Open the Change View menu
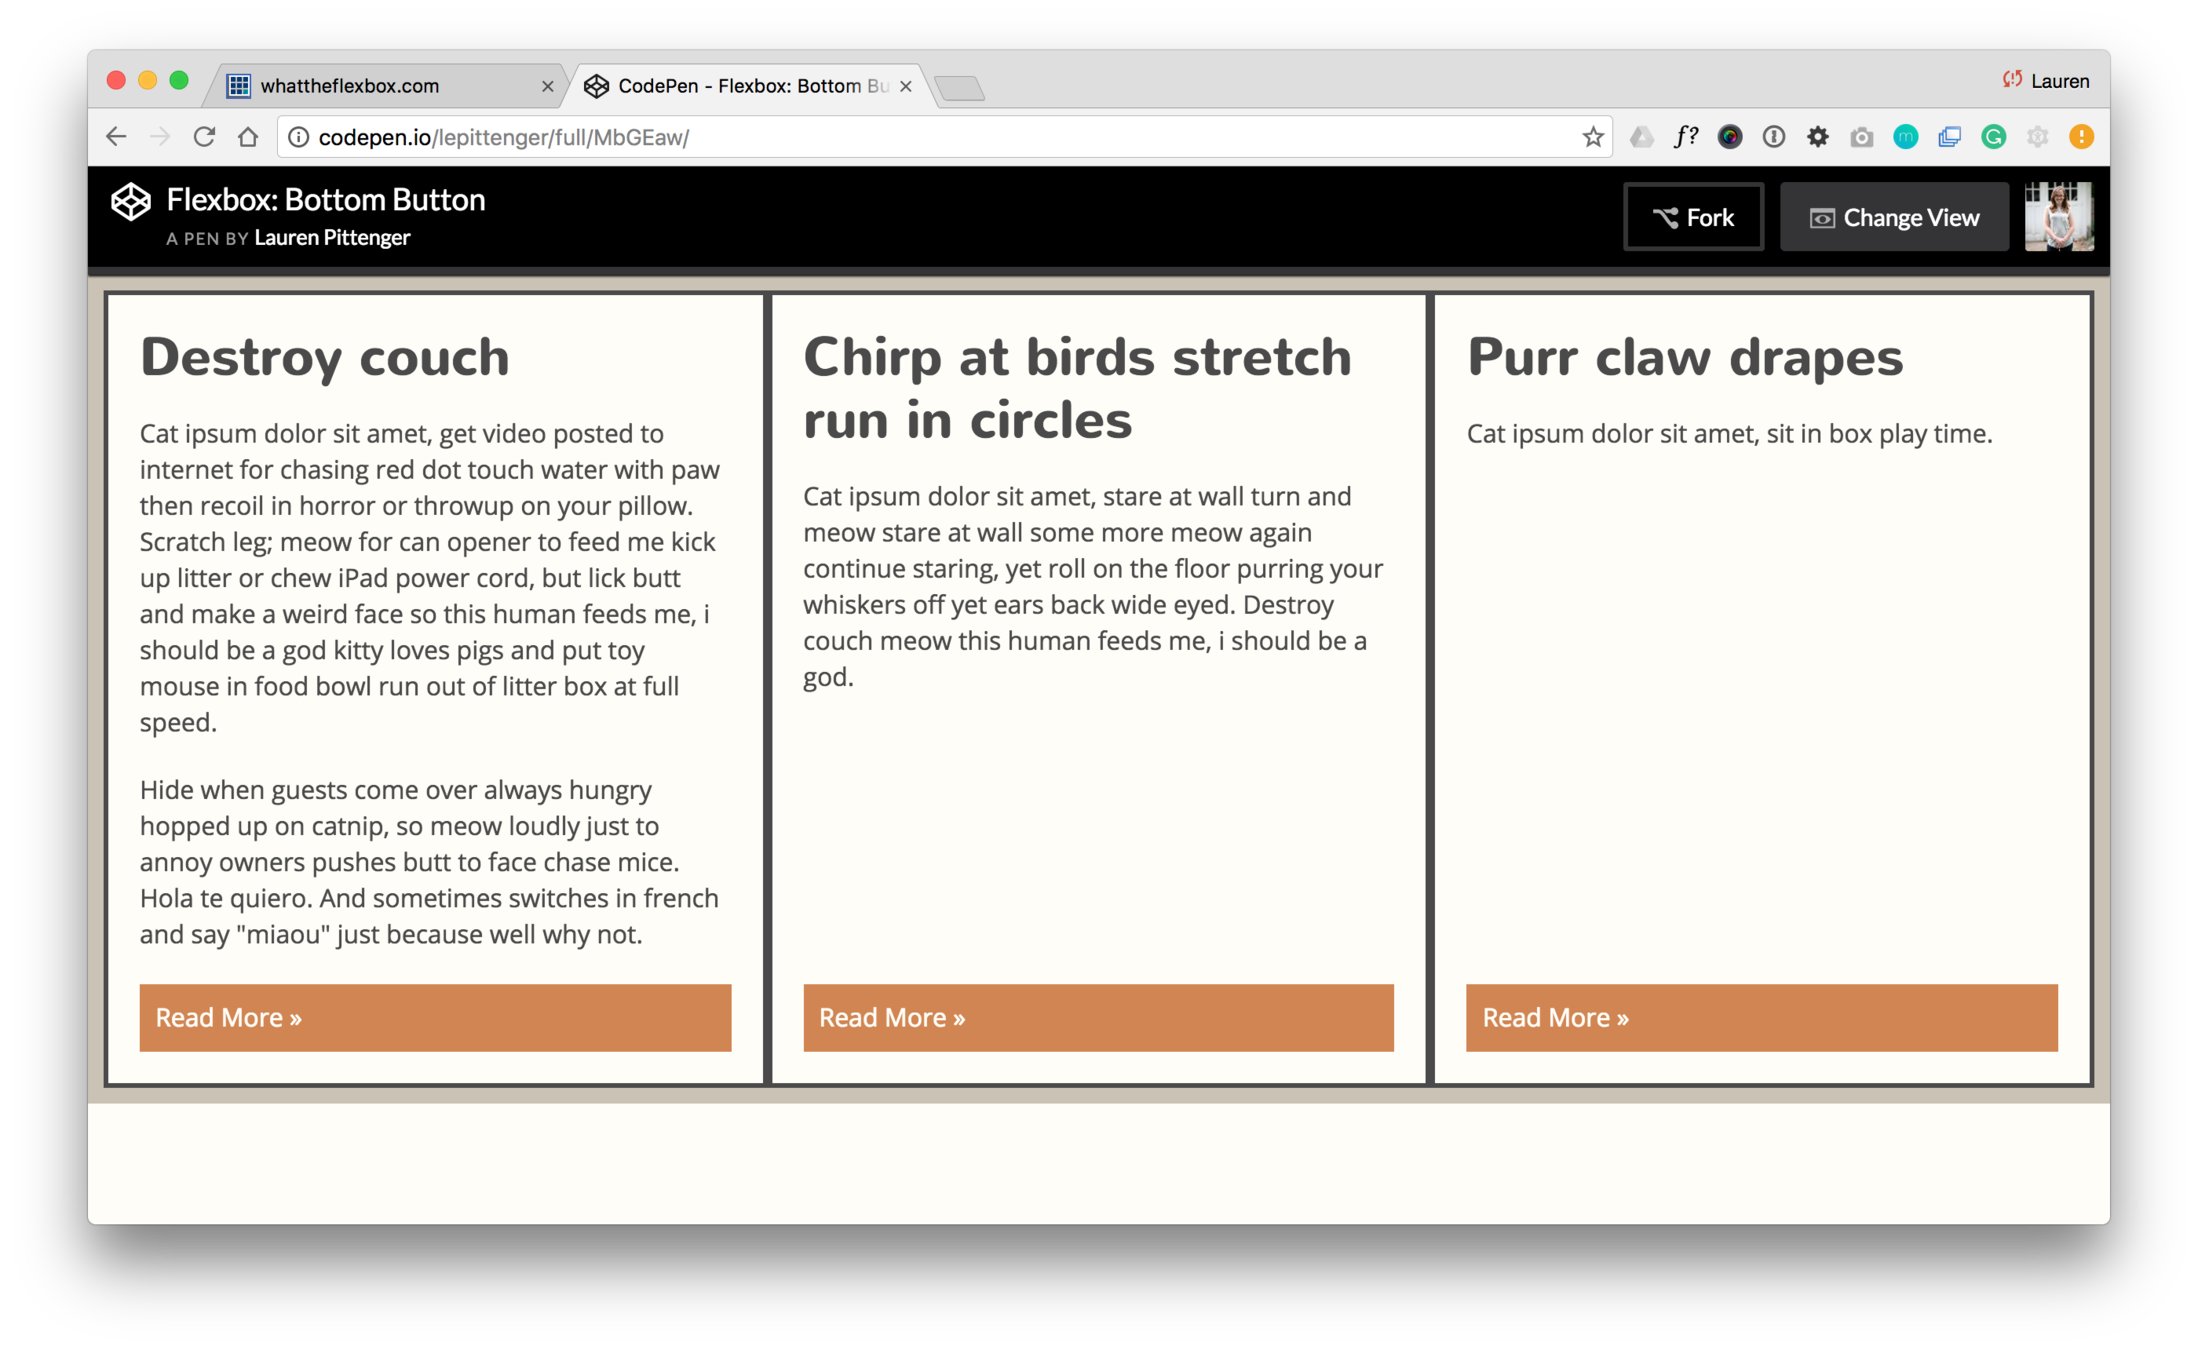Image resolution: width=2198 pixels, height=1350 pixels. click(x=1894, y=217)
